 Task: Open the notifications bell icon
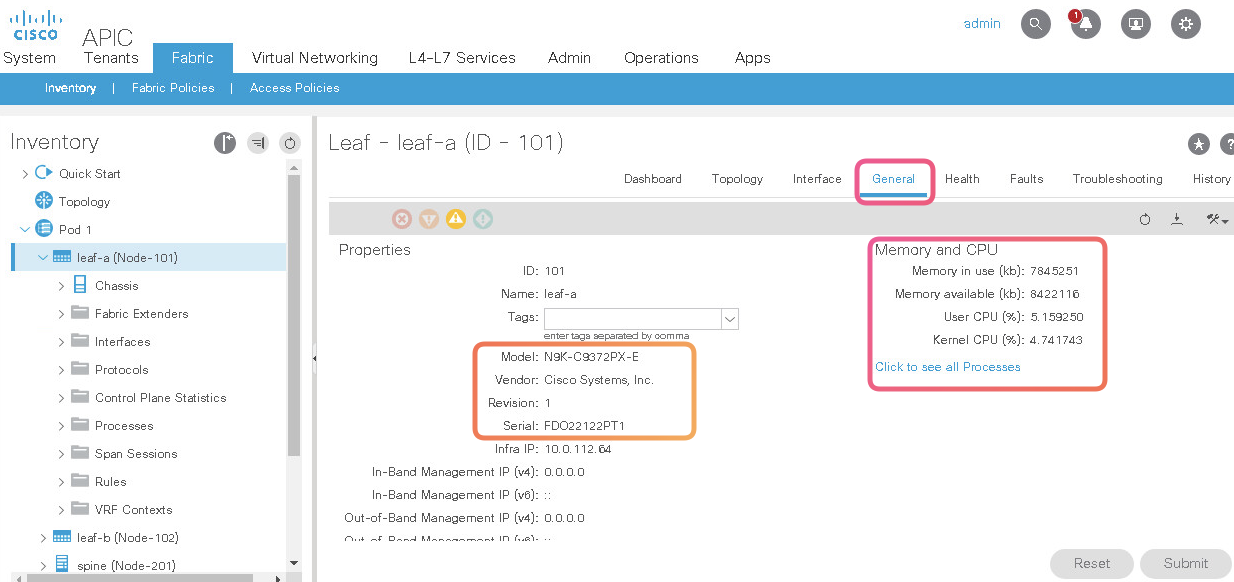[x=1085, y=24]
